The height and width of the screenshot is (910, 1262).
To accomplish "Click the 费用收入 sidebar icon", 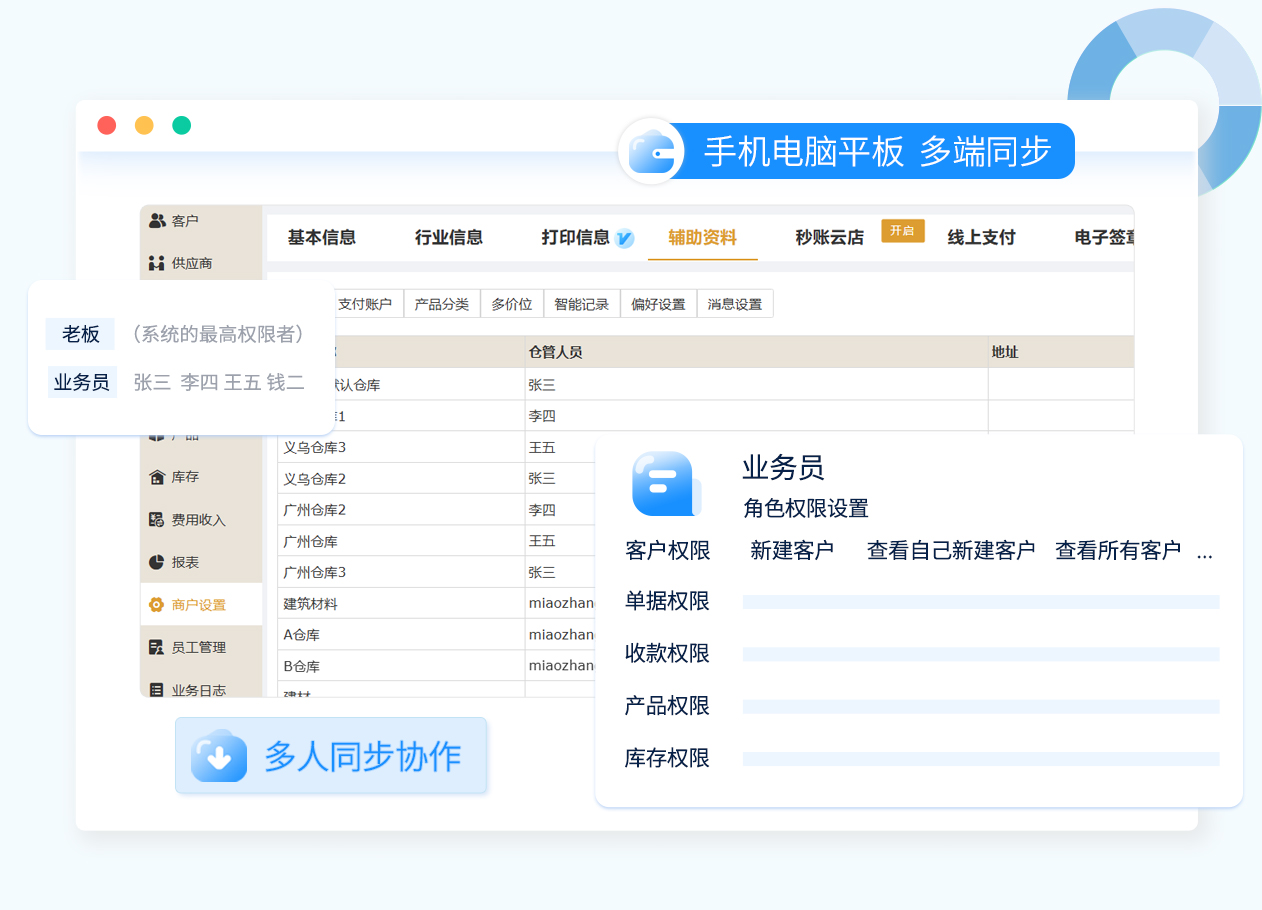I will (x=157, y=520).
